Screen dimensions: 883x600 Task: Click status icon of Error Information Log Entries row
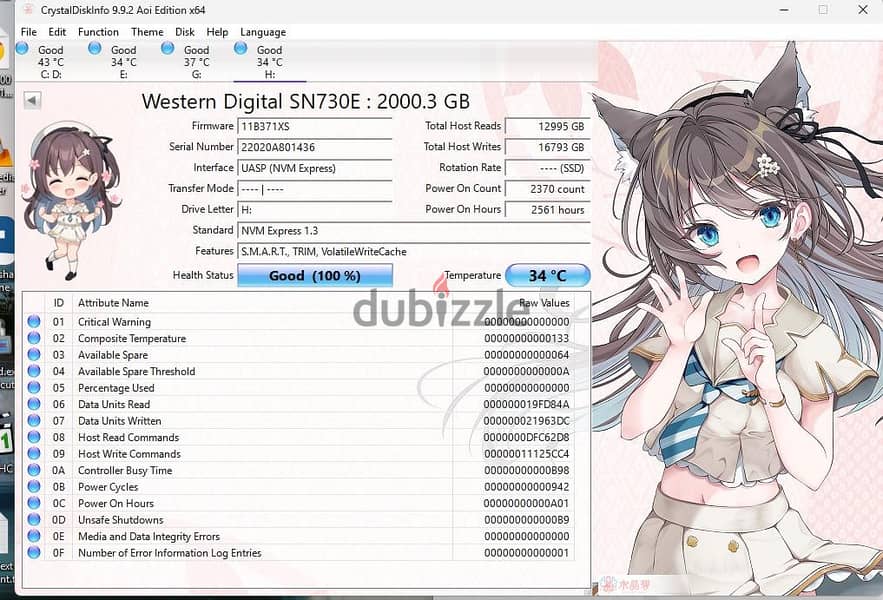34,552
